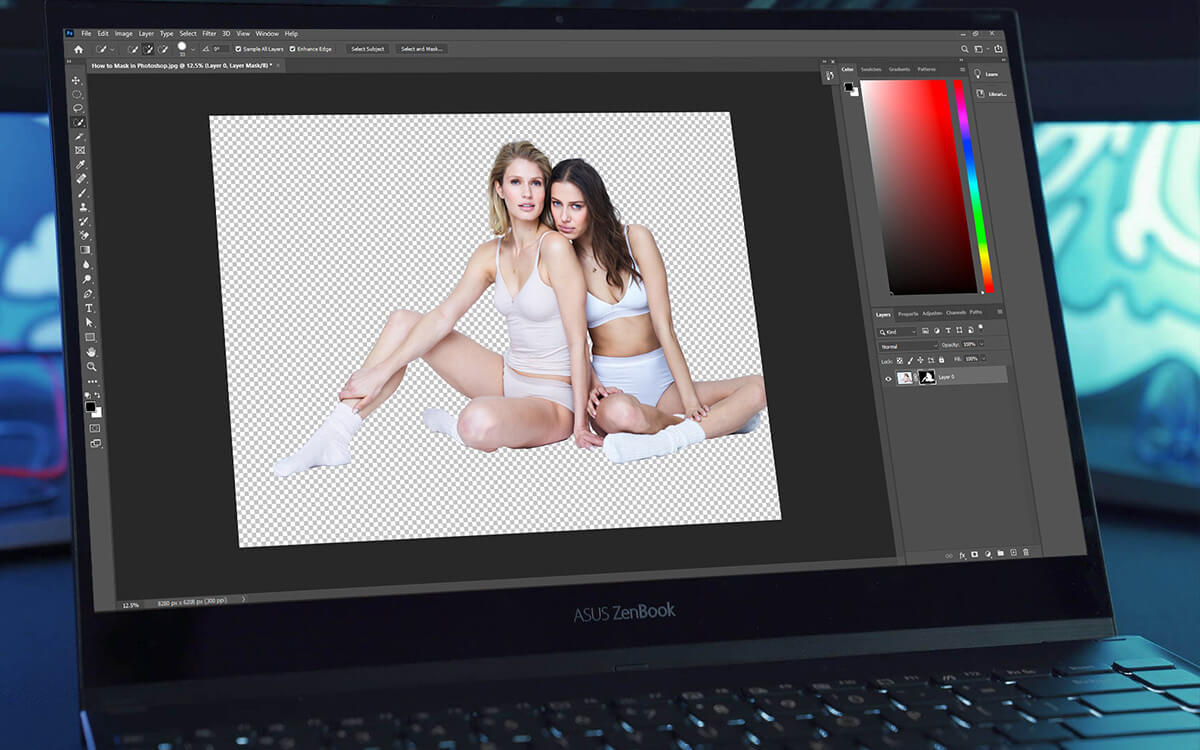
Task: Enable Sample All Layers
Action: click(x=237, y=48)
